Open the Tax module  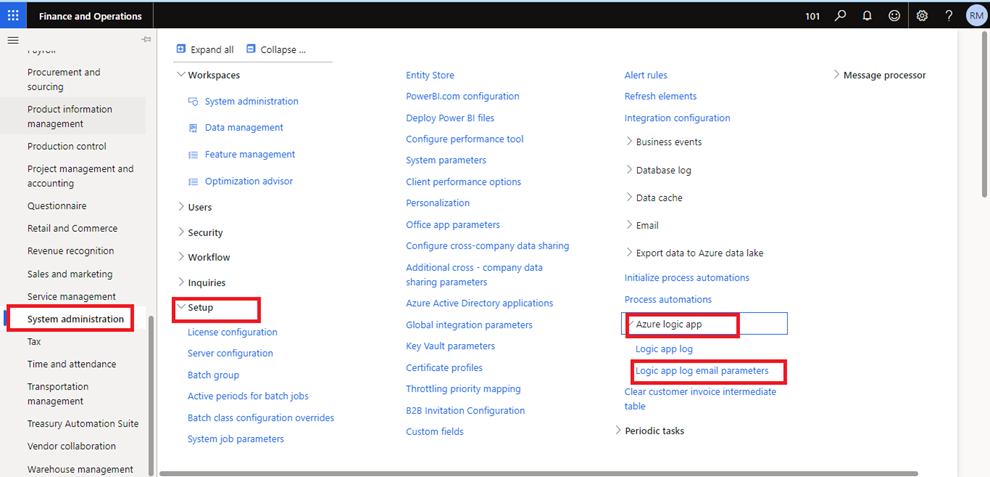pyautogui.click(x=34, y=341)
